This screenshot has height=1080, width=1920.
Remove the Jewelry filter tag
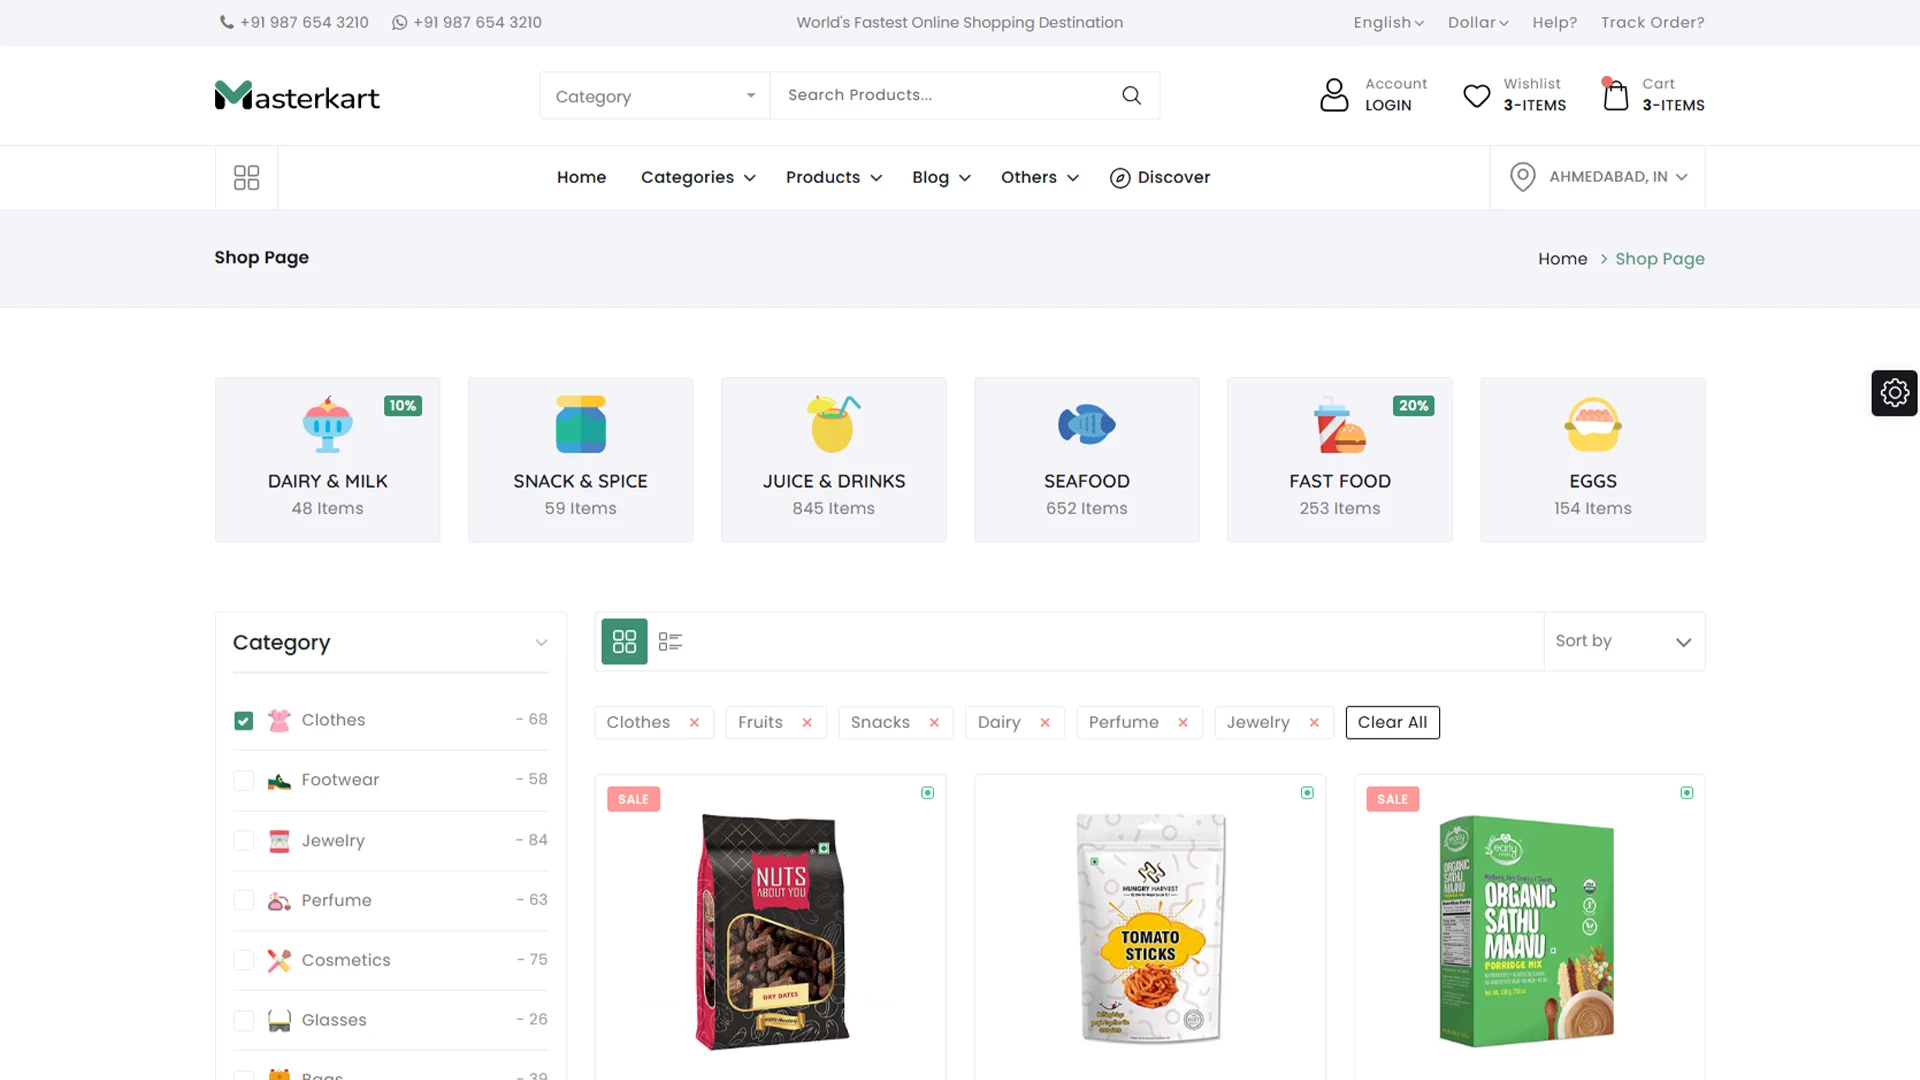coord(1314,723)
